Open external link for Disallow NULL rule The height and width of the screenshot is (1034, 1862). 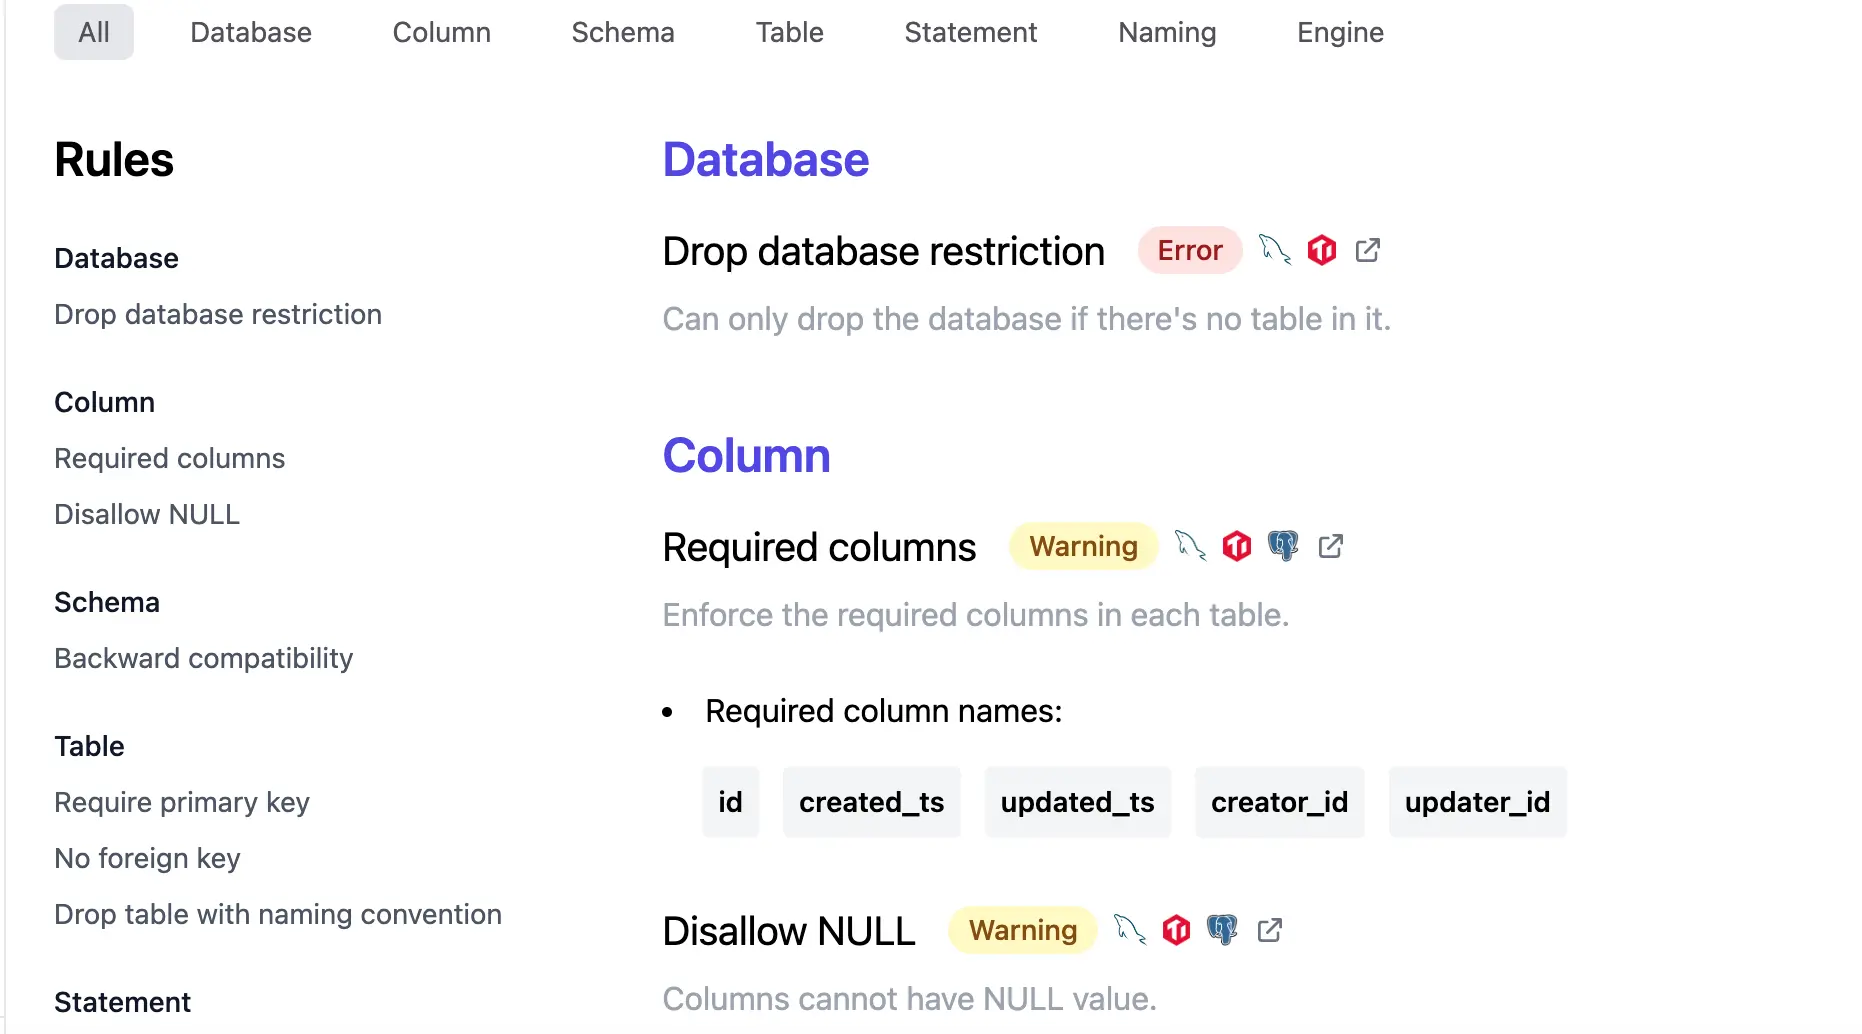[1269, 930]
